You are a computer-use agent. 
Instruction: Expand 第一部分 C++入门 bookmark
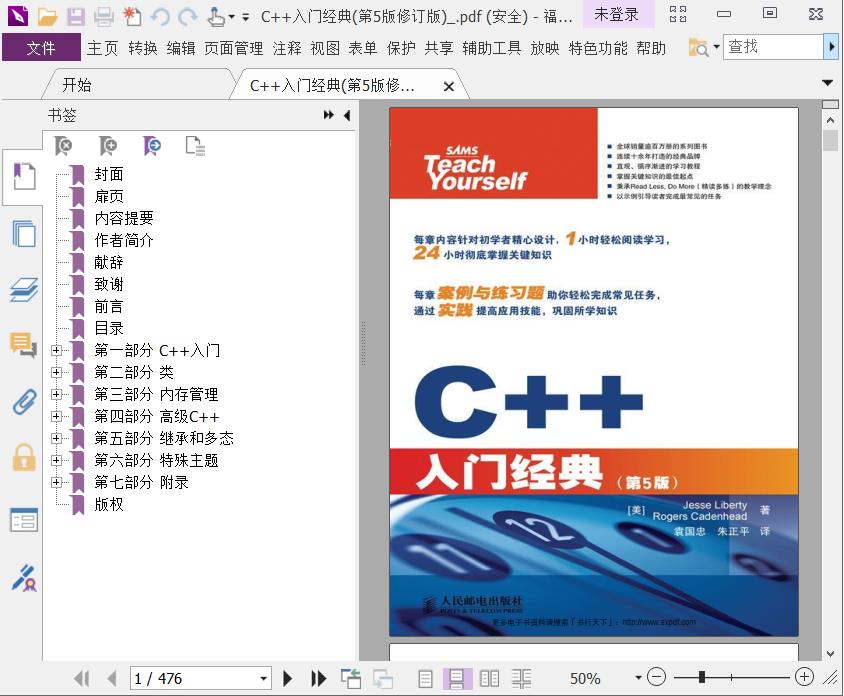[x=56, y=350]
